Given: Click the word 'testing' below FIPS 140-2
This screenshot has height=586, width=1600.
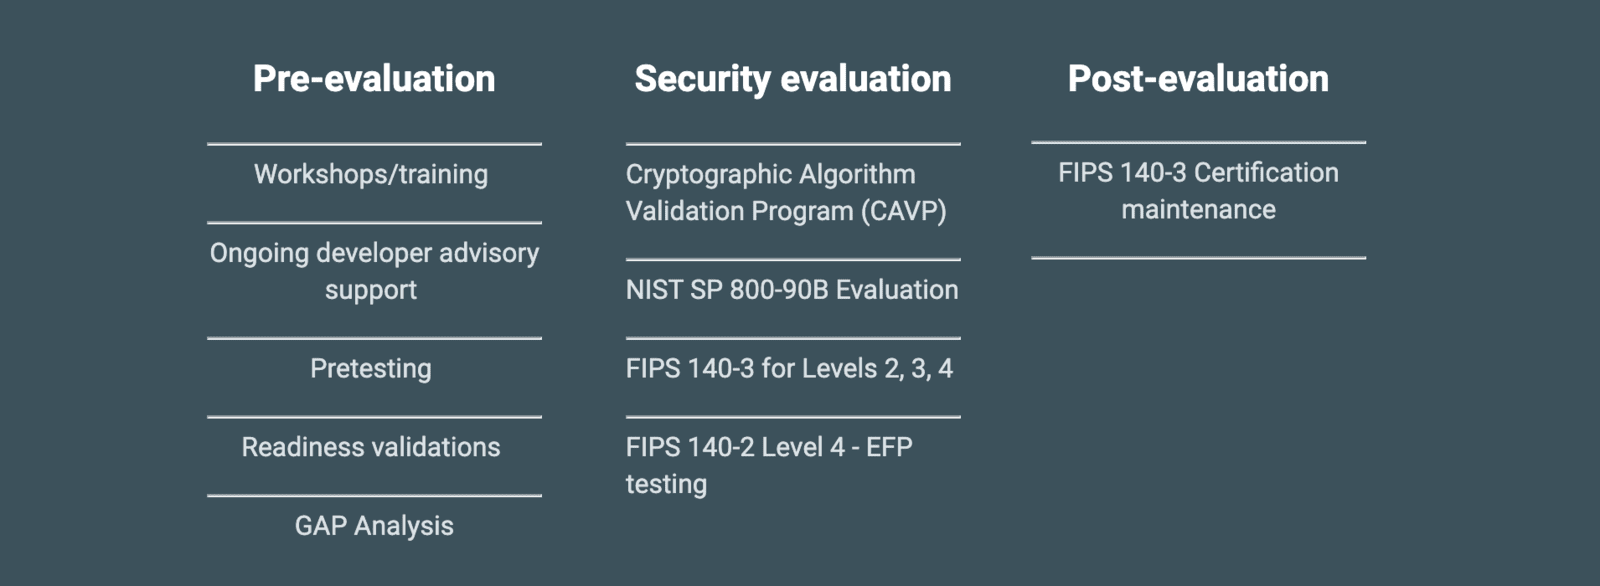Looking at the screenshot, I should click(666, 485).
